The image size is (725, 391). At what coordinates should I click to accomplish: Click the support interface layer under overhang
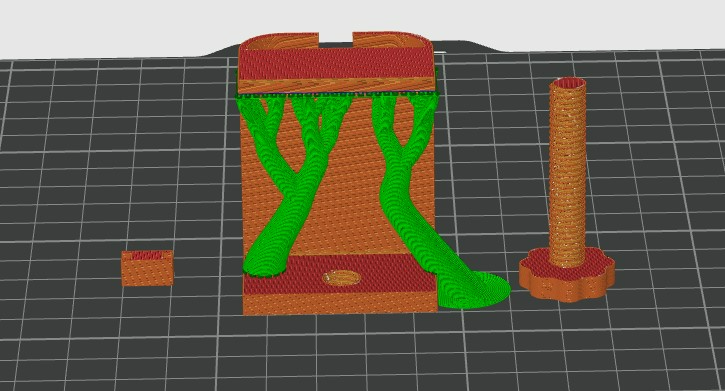tap(336, 94)
